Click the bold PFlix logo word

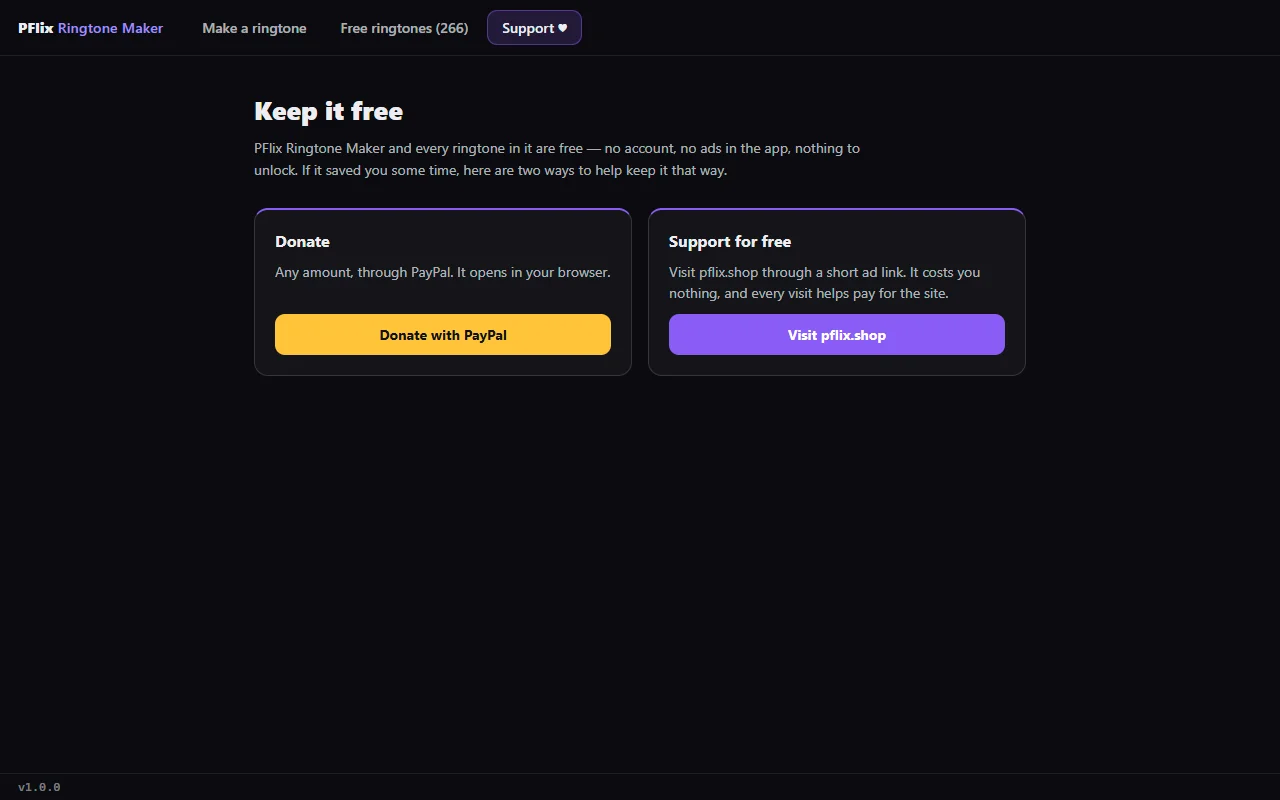point(36,28)
